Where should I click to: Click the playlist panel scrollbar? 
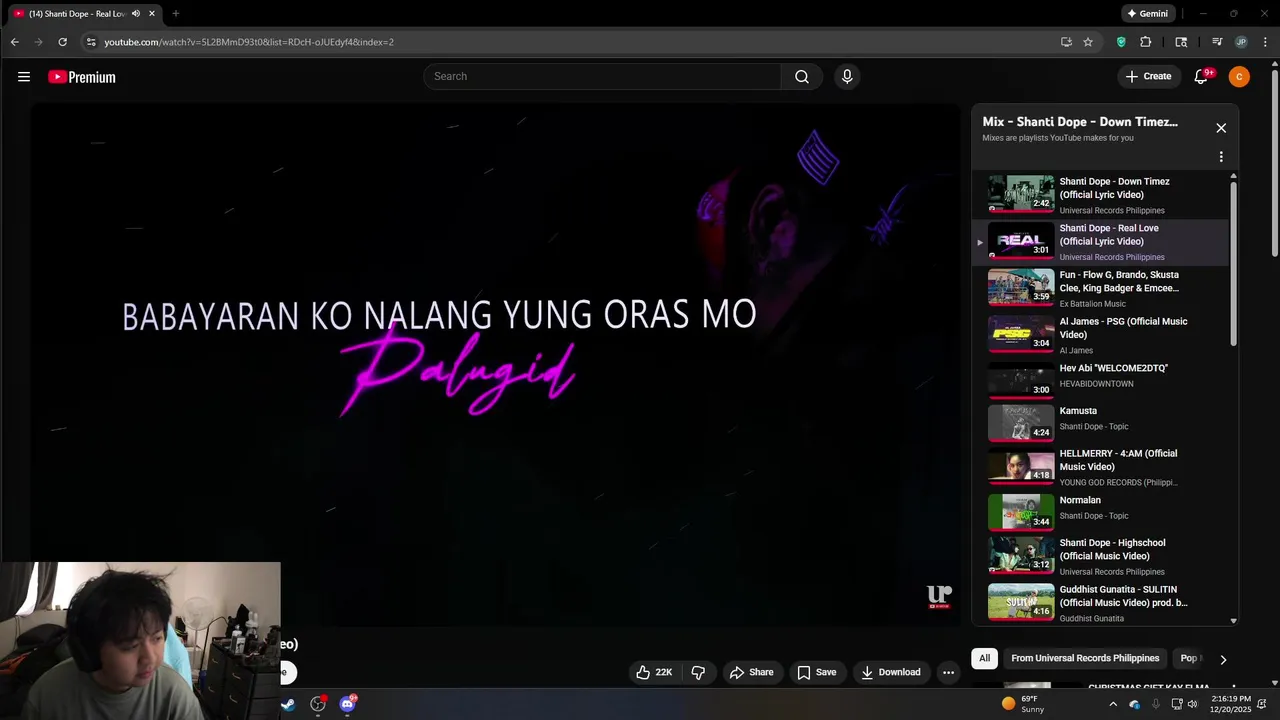pos(1233,262)
